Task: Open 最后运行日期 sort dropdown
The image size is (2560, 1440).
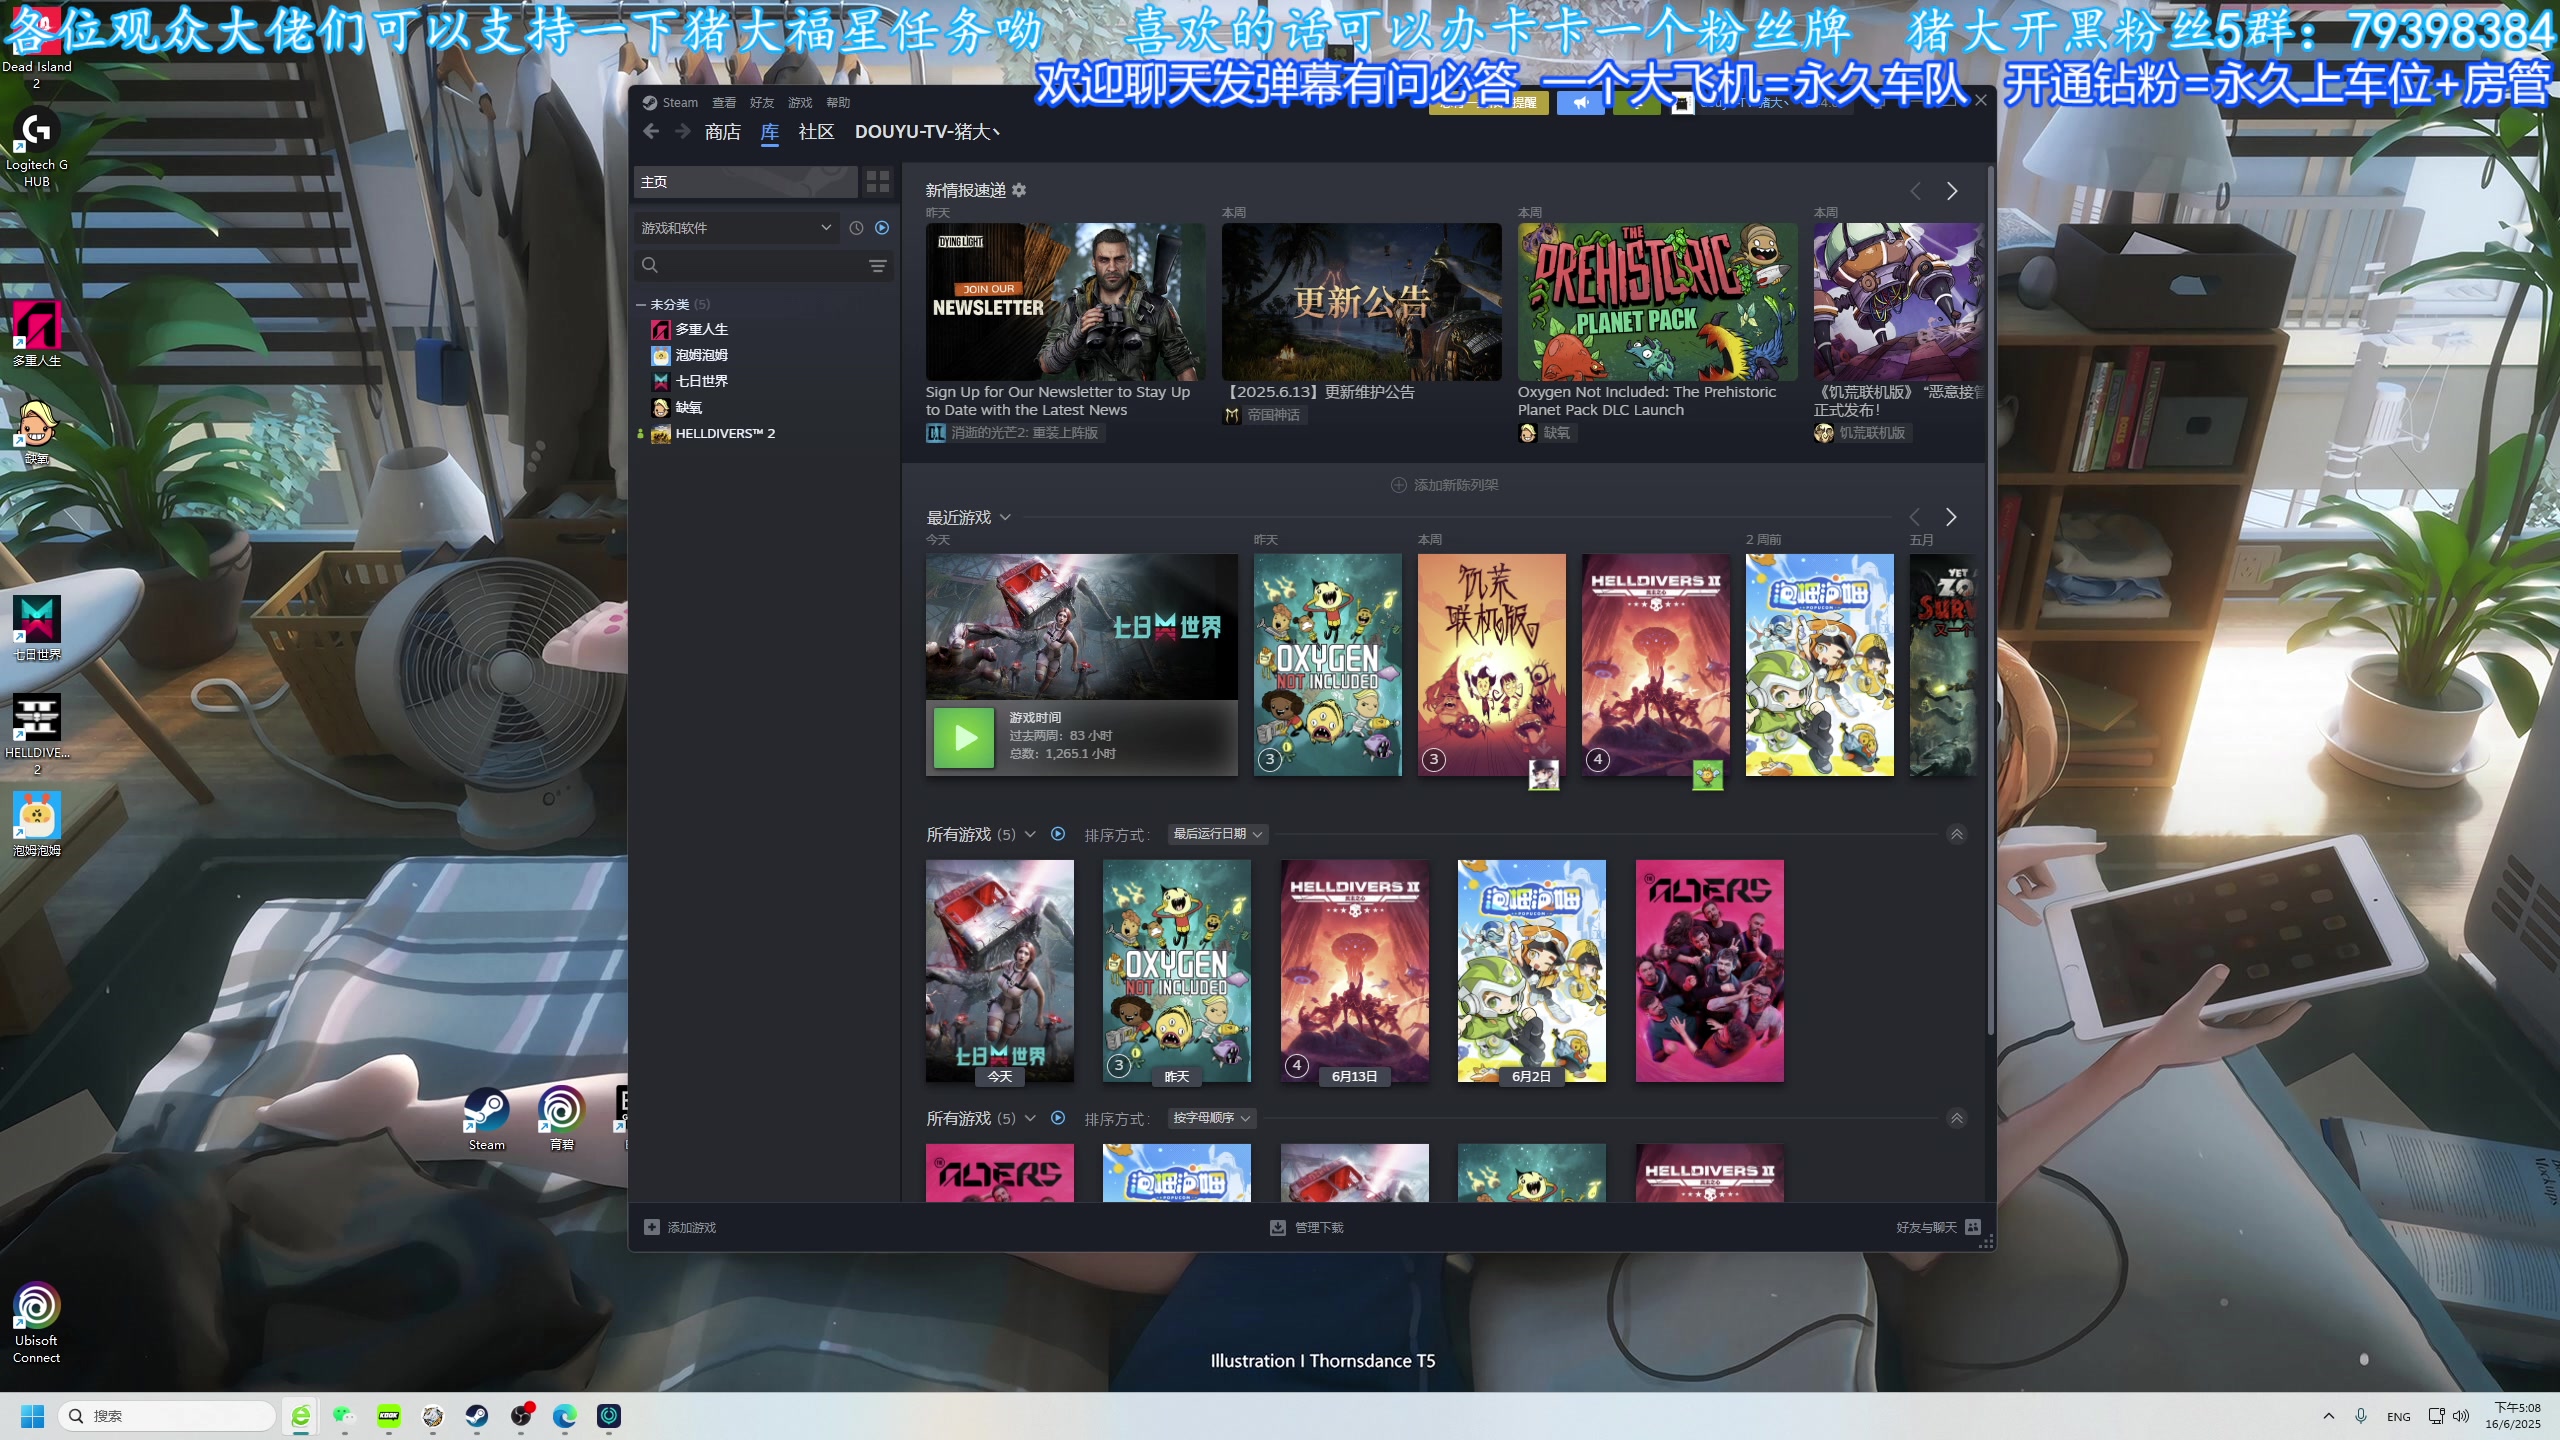Action: point(1217,834)
